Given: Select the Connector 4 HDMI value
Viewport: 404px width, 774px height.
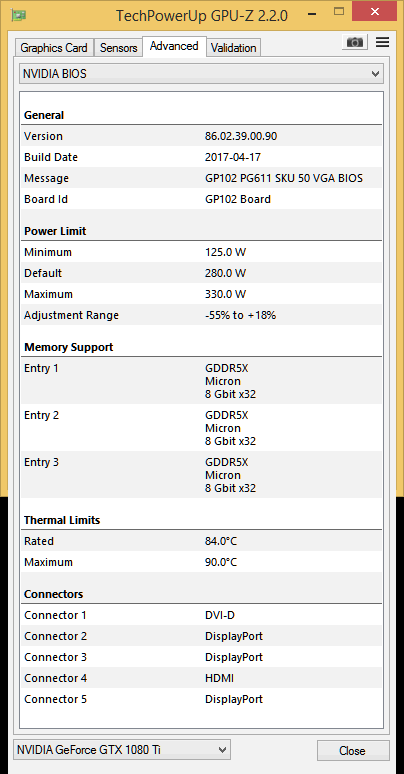Looking at the screenshot, I should [219, 678].
